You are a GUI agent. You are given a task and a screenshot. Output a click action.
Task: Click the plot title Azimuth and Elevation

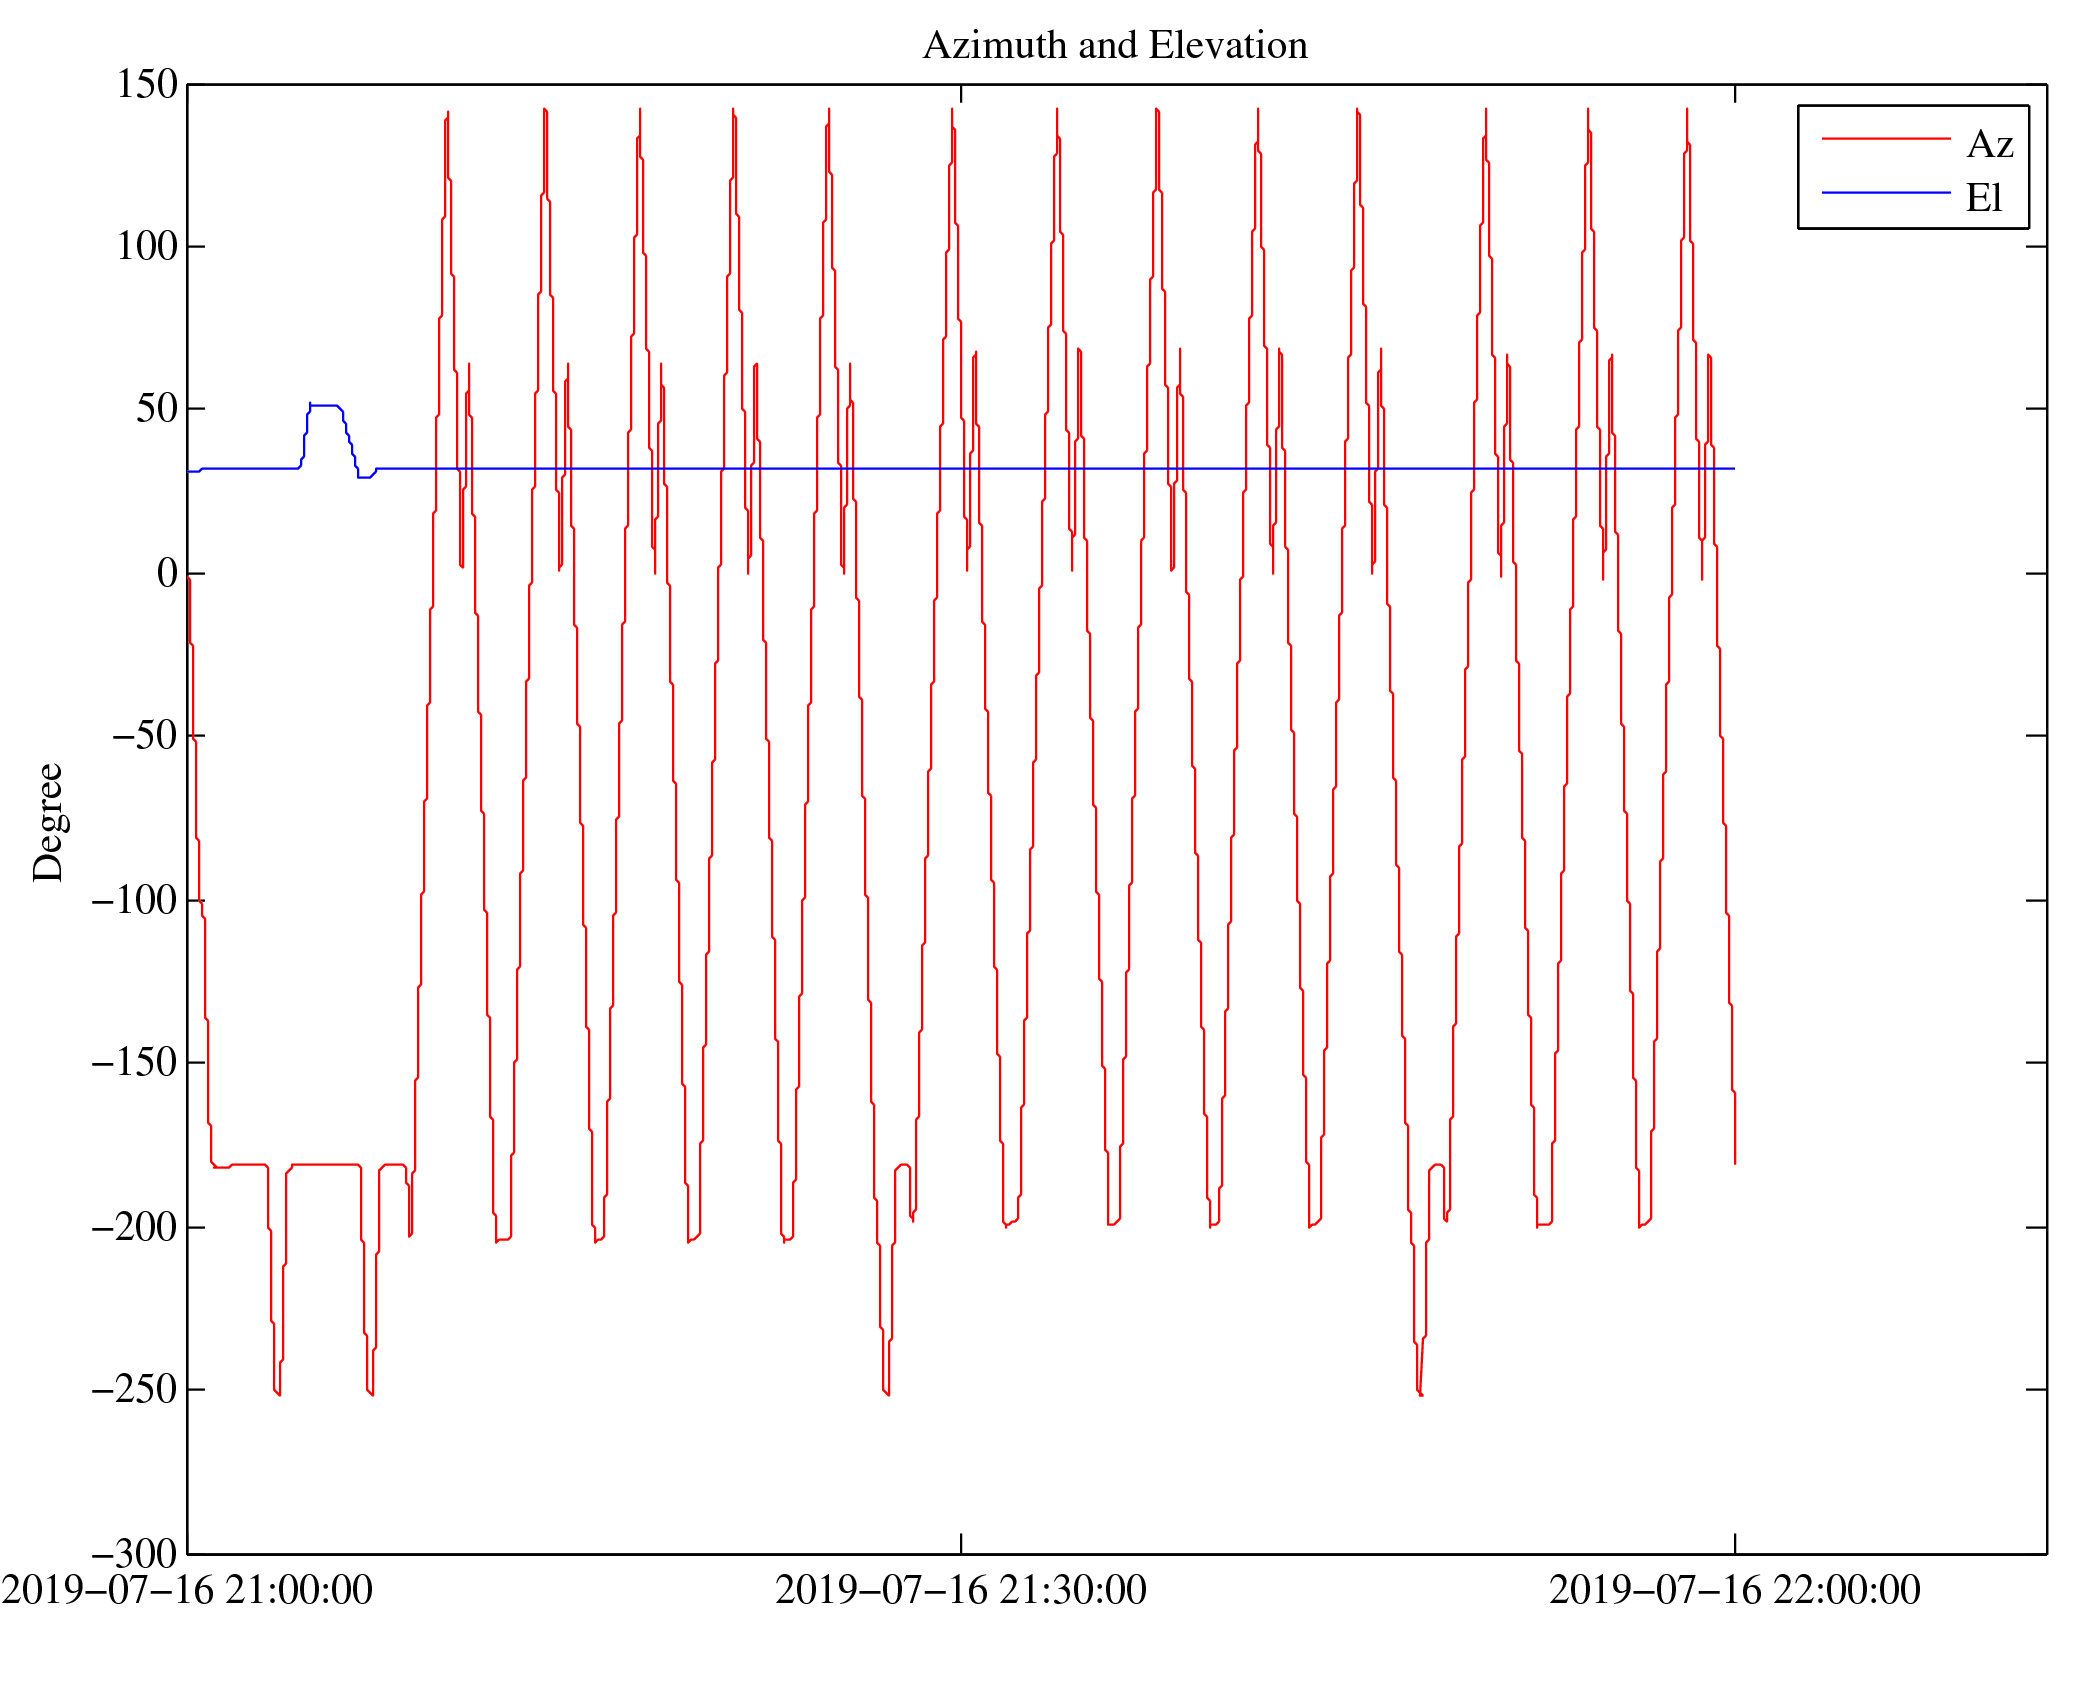[1114, 46]
